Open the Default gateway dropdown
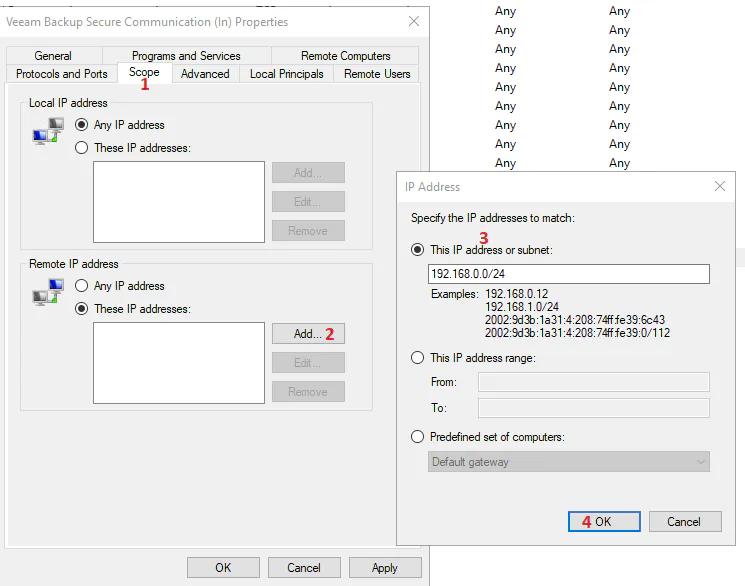This screenshot has height=586, width=745. pyautogui.click(x=569, y=461)
